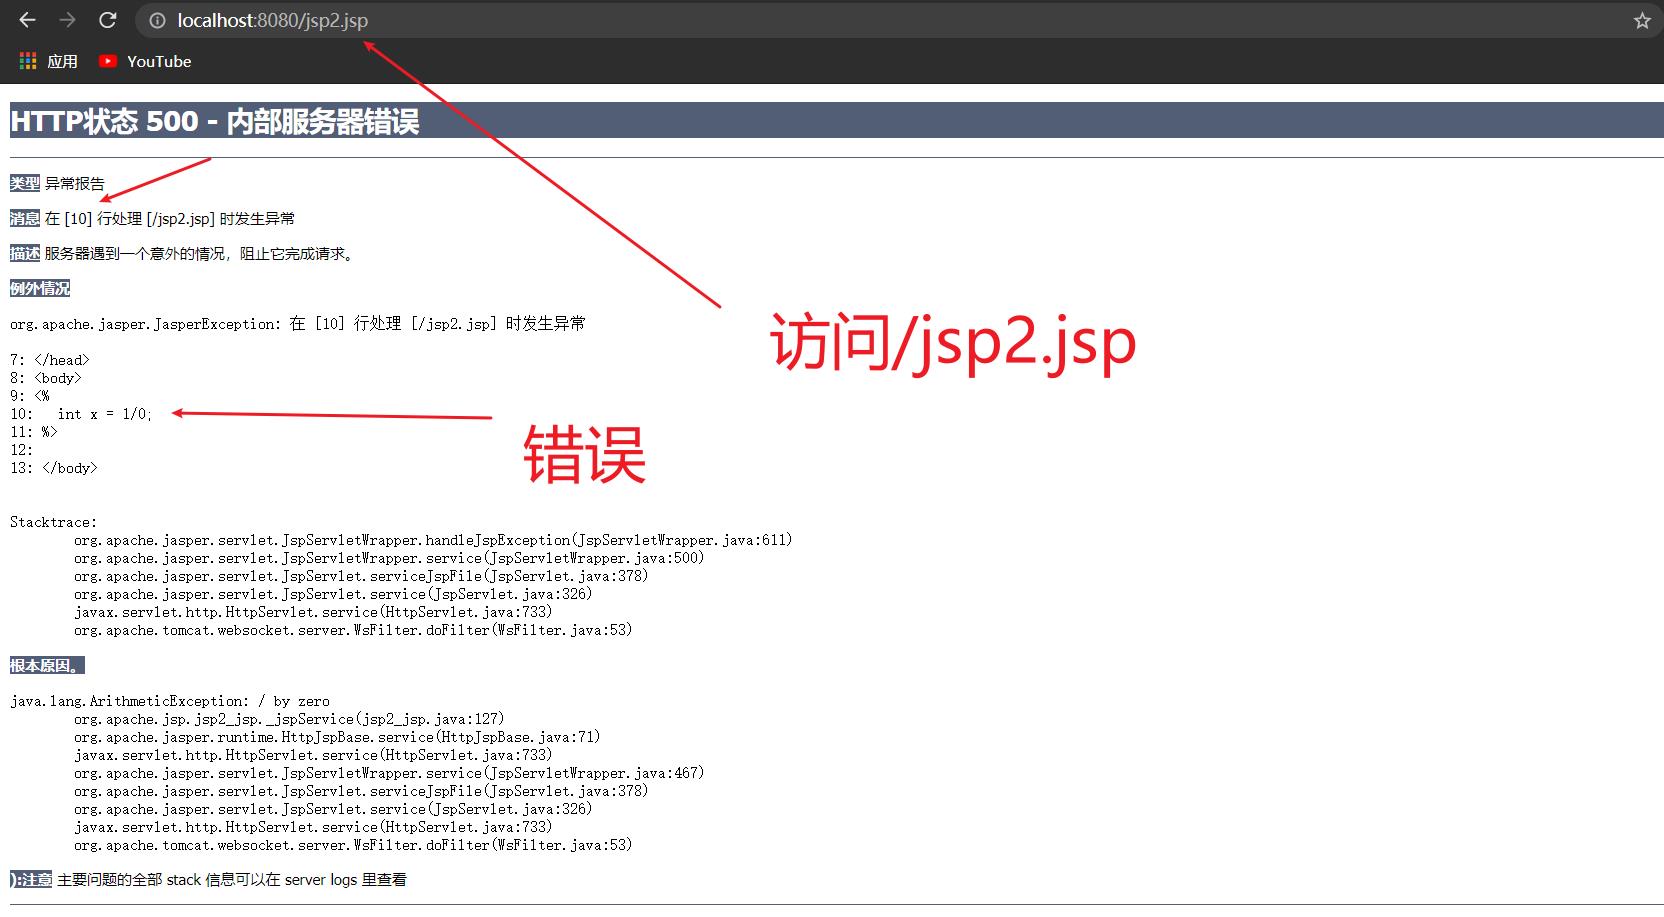
Task: Open the YouTube bookmark label
Action: [159, 61]
